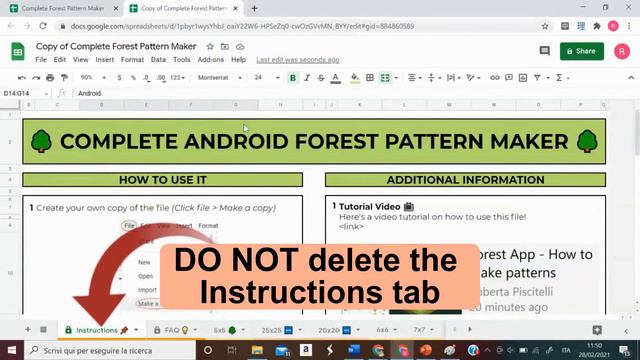
Task: Toggle merge cells
Action: click(x=385, y=78)
